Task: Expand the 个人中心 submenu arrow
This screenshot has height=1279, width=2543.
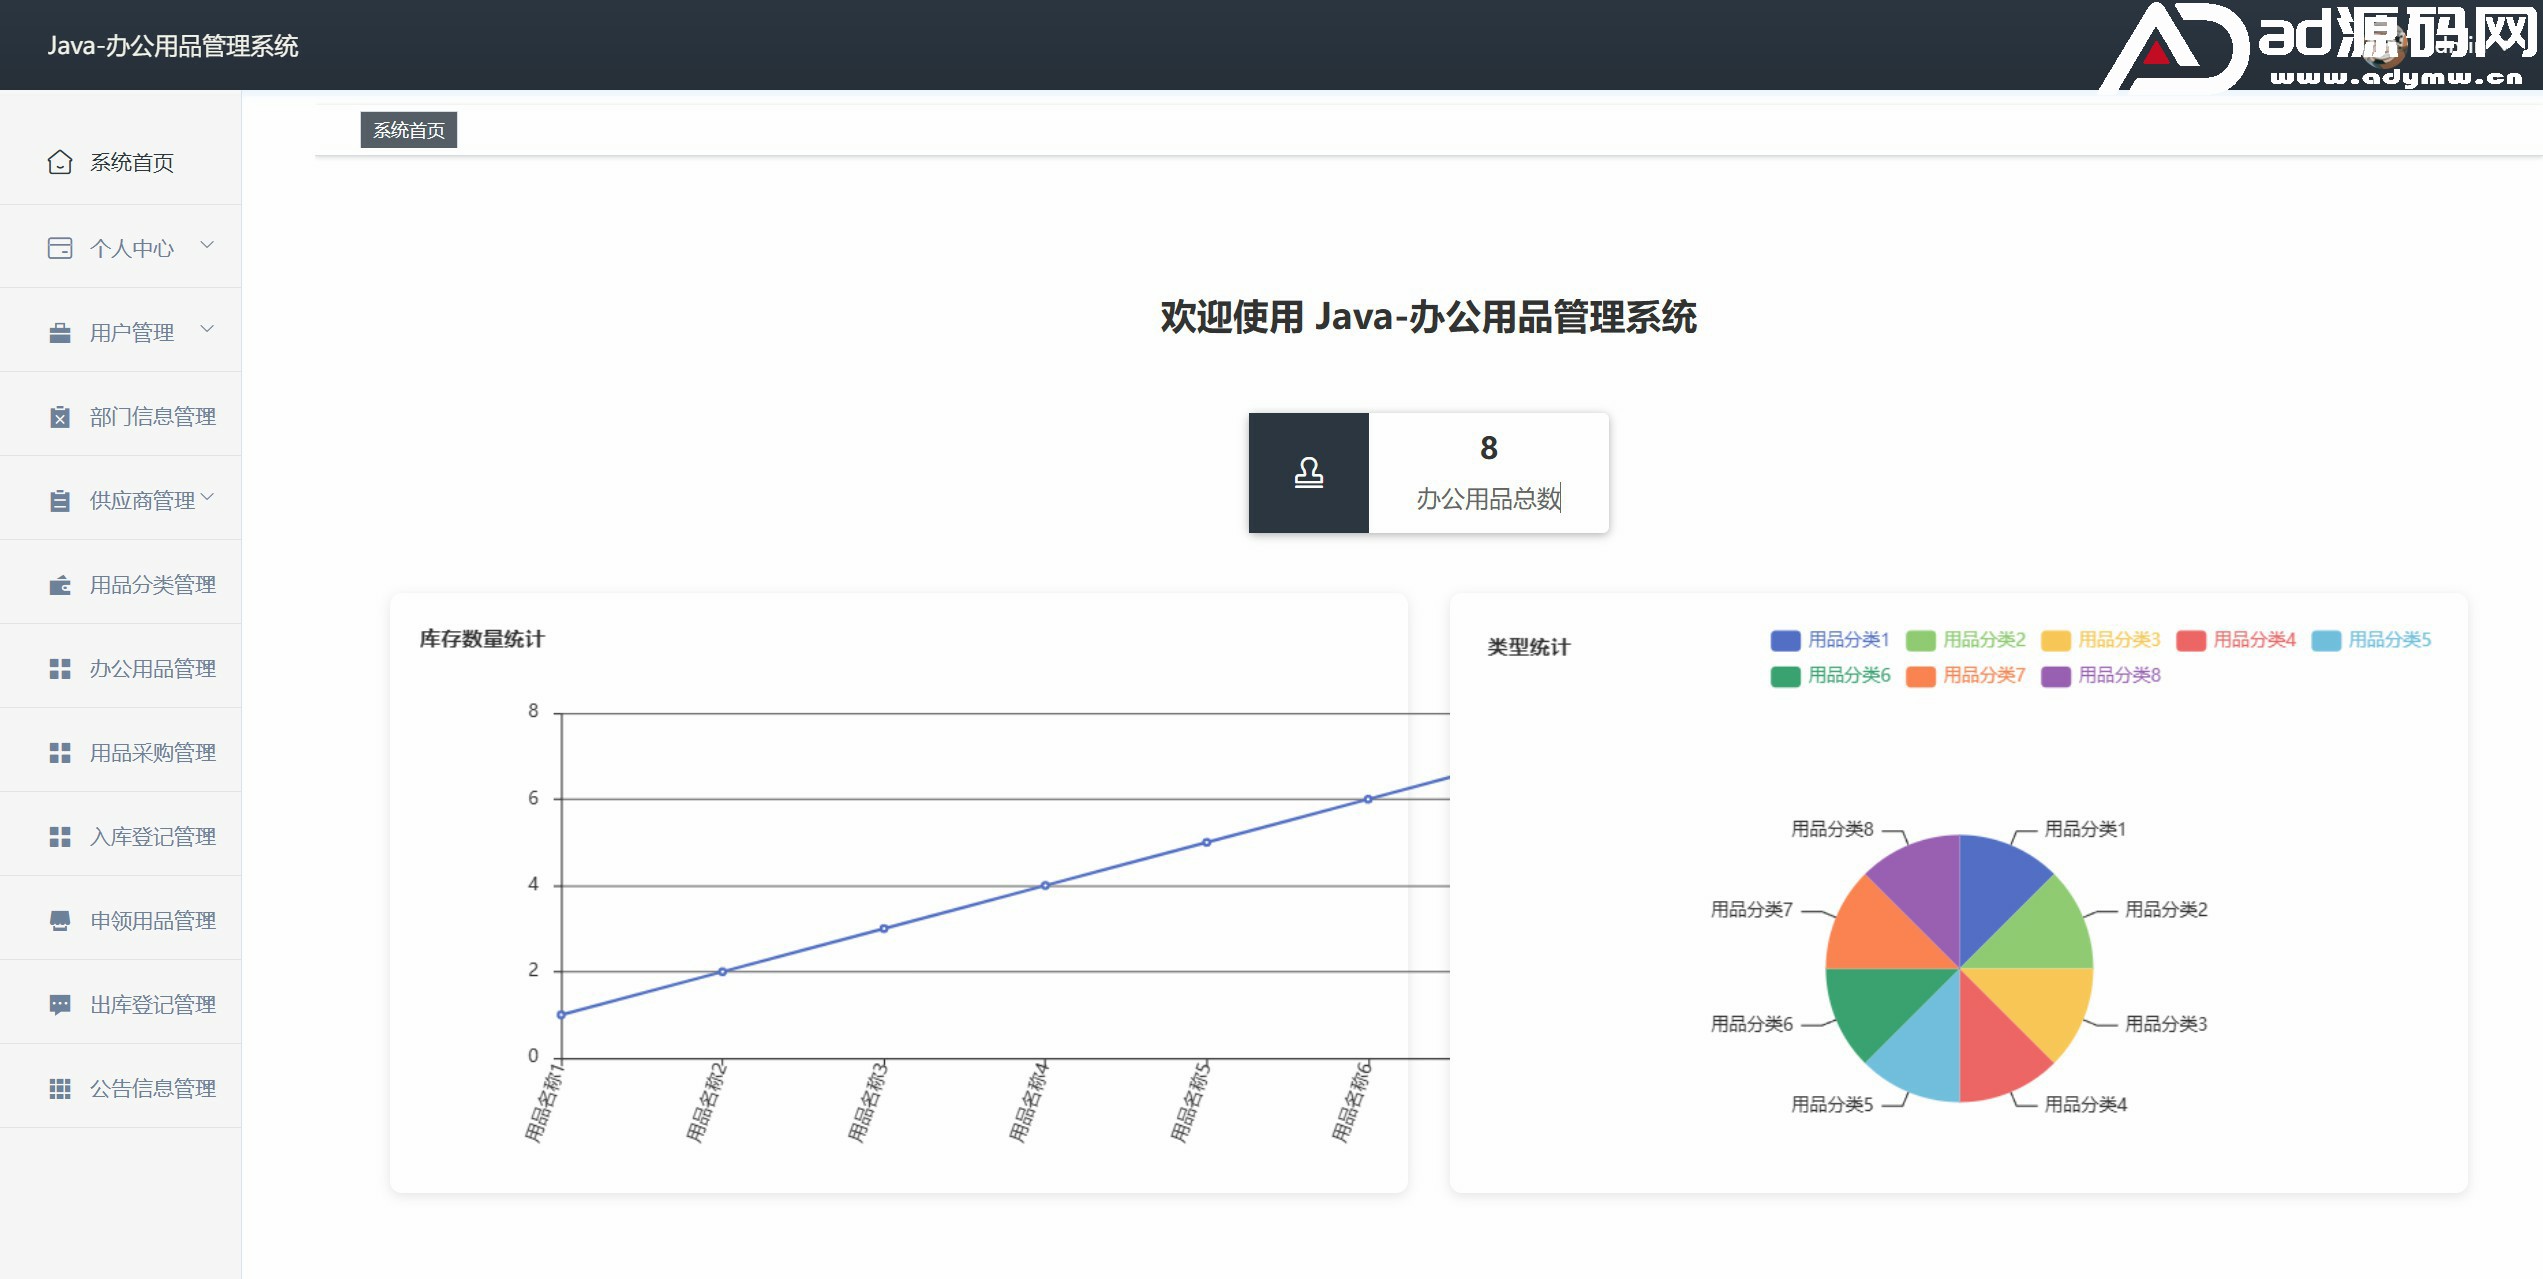Action: 207,245
